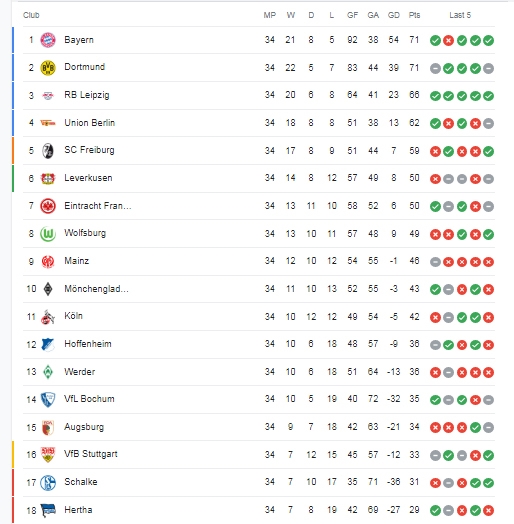Select the Werder green diamond crest
The height and width of the screenshot is (524, 514).
[x=48, y=372]
